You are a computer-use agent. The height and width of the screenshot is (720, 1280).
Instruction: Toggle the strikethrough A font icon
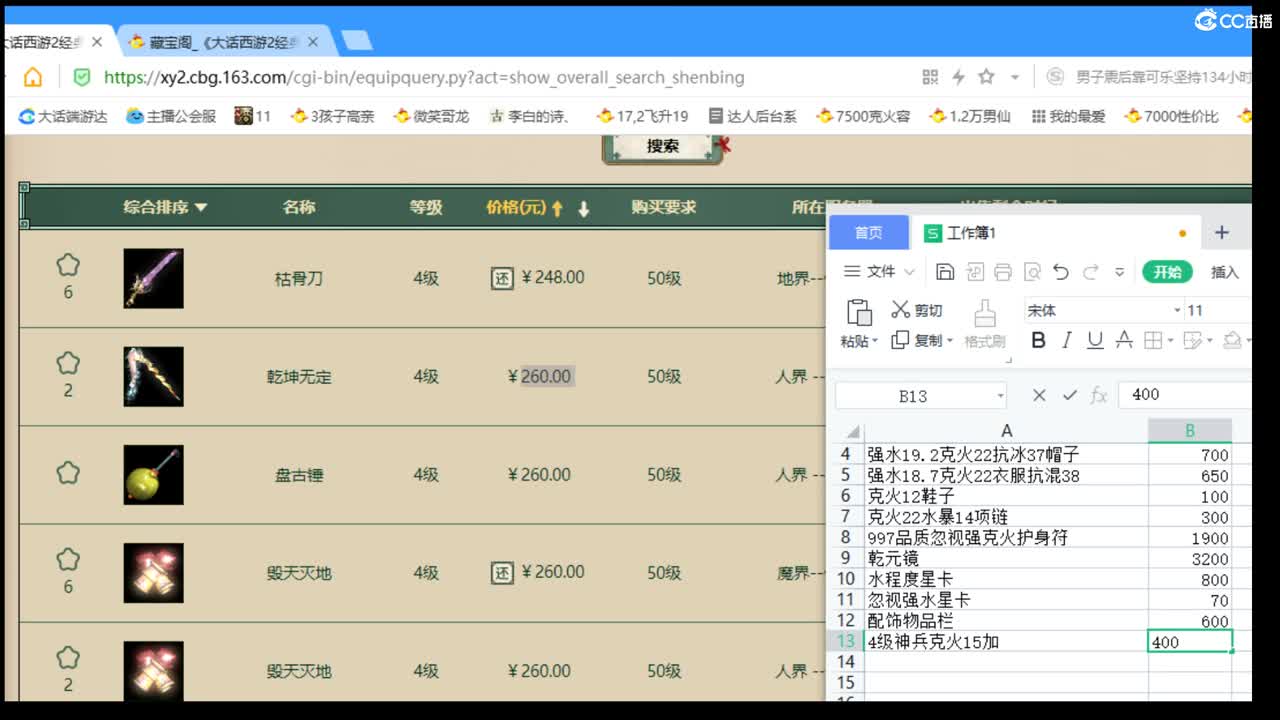(1124, 341)
